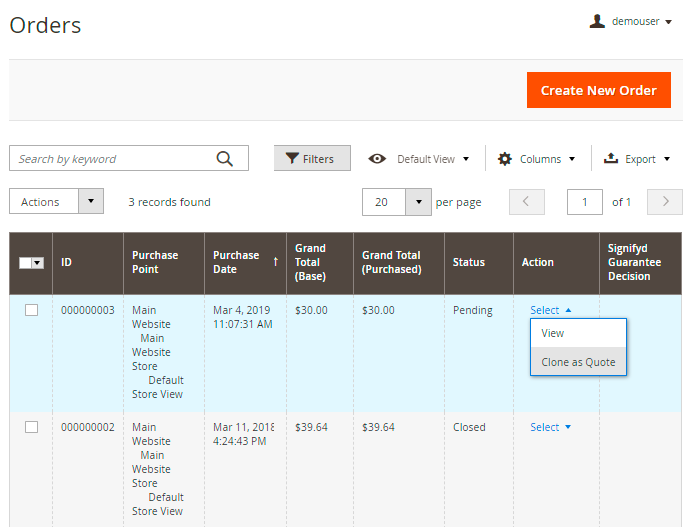The height and width of the screenshot is (527, 684).
Task: Click the demouser account icon
Action: click(597, 21)
